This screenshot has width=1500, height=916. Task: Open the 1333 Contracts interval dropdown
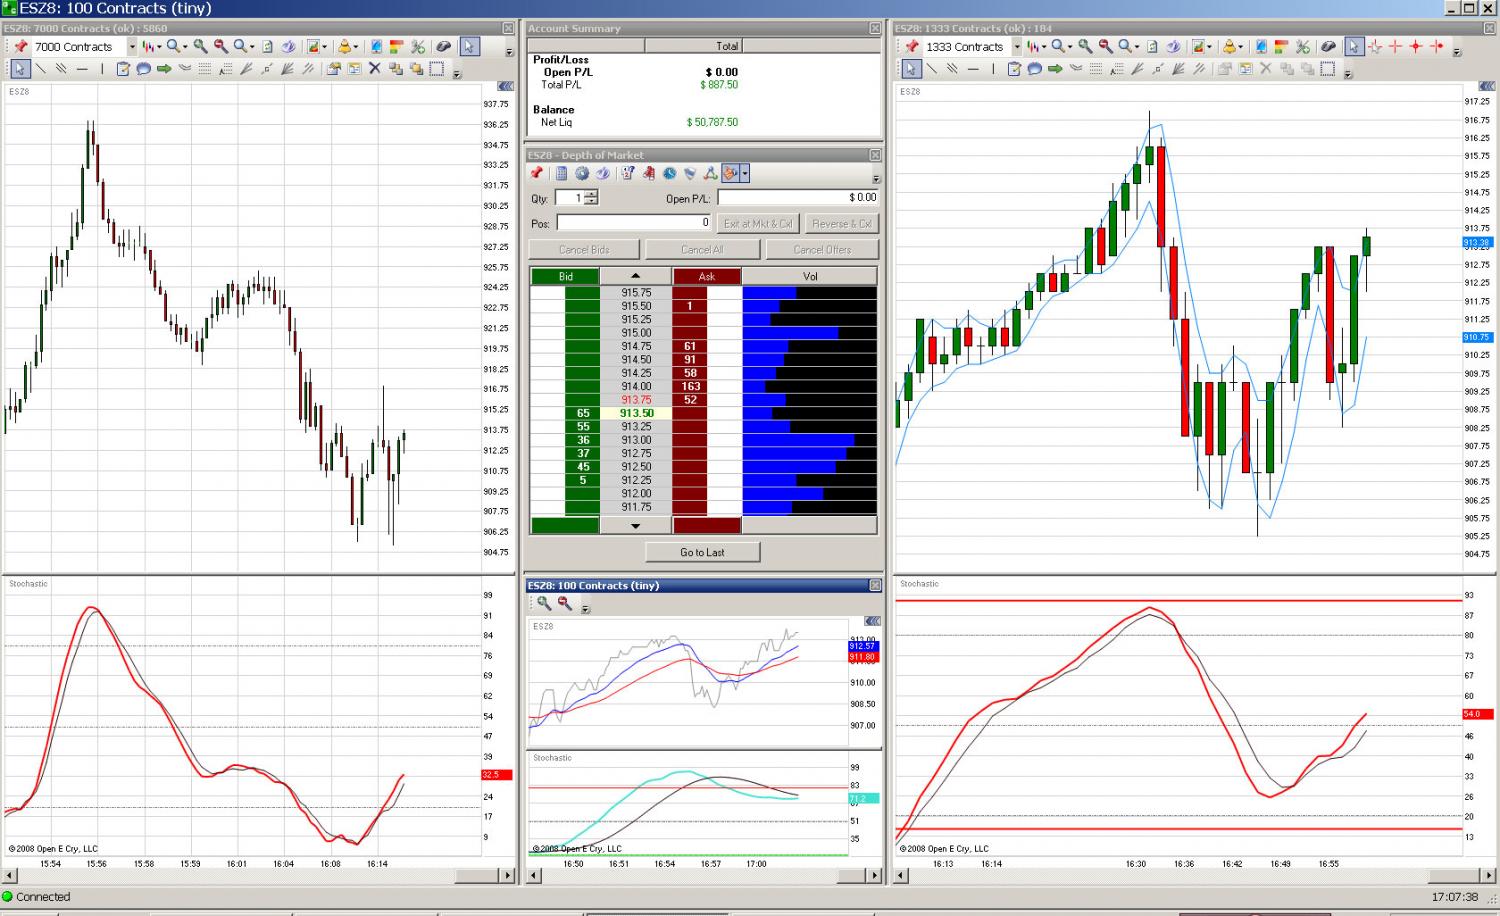click(x=1017, y=46)
